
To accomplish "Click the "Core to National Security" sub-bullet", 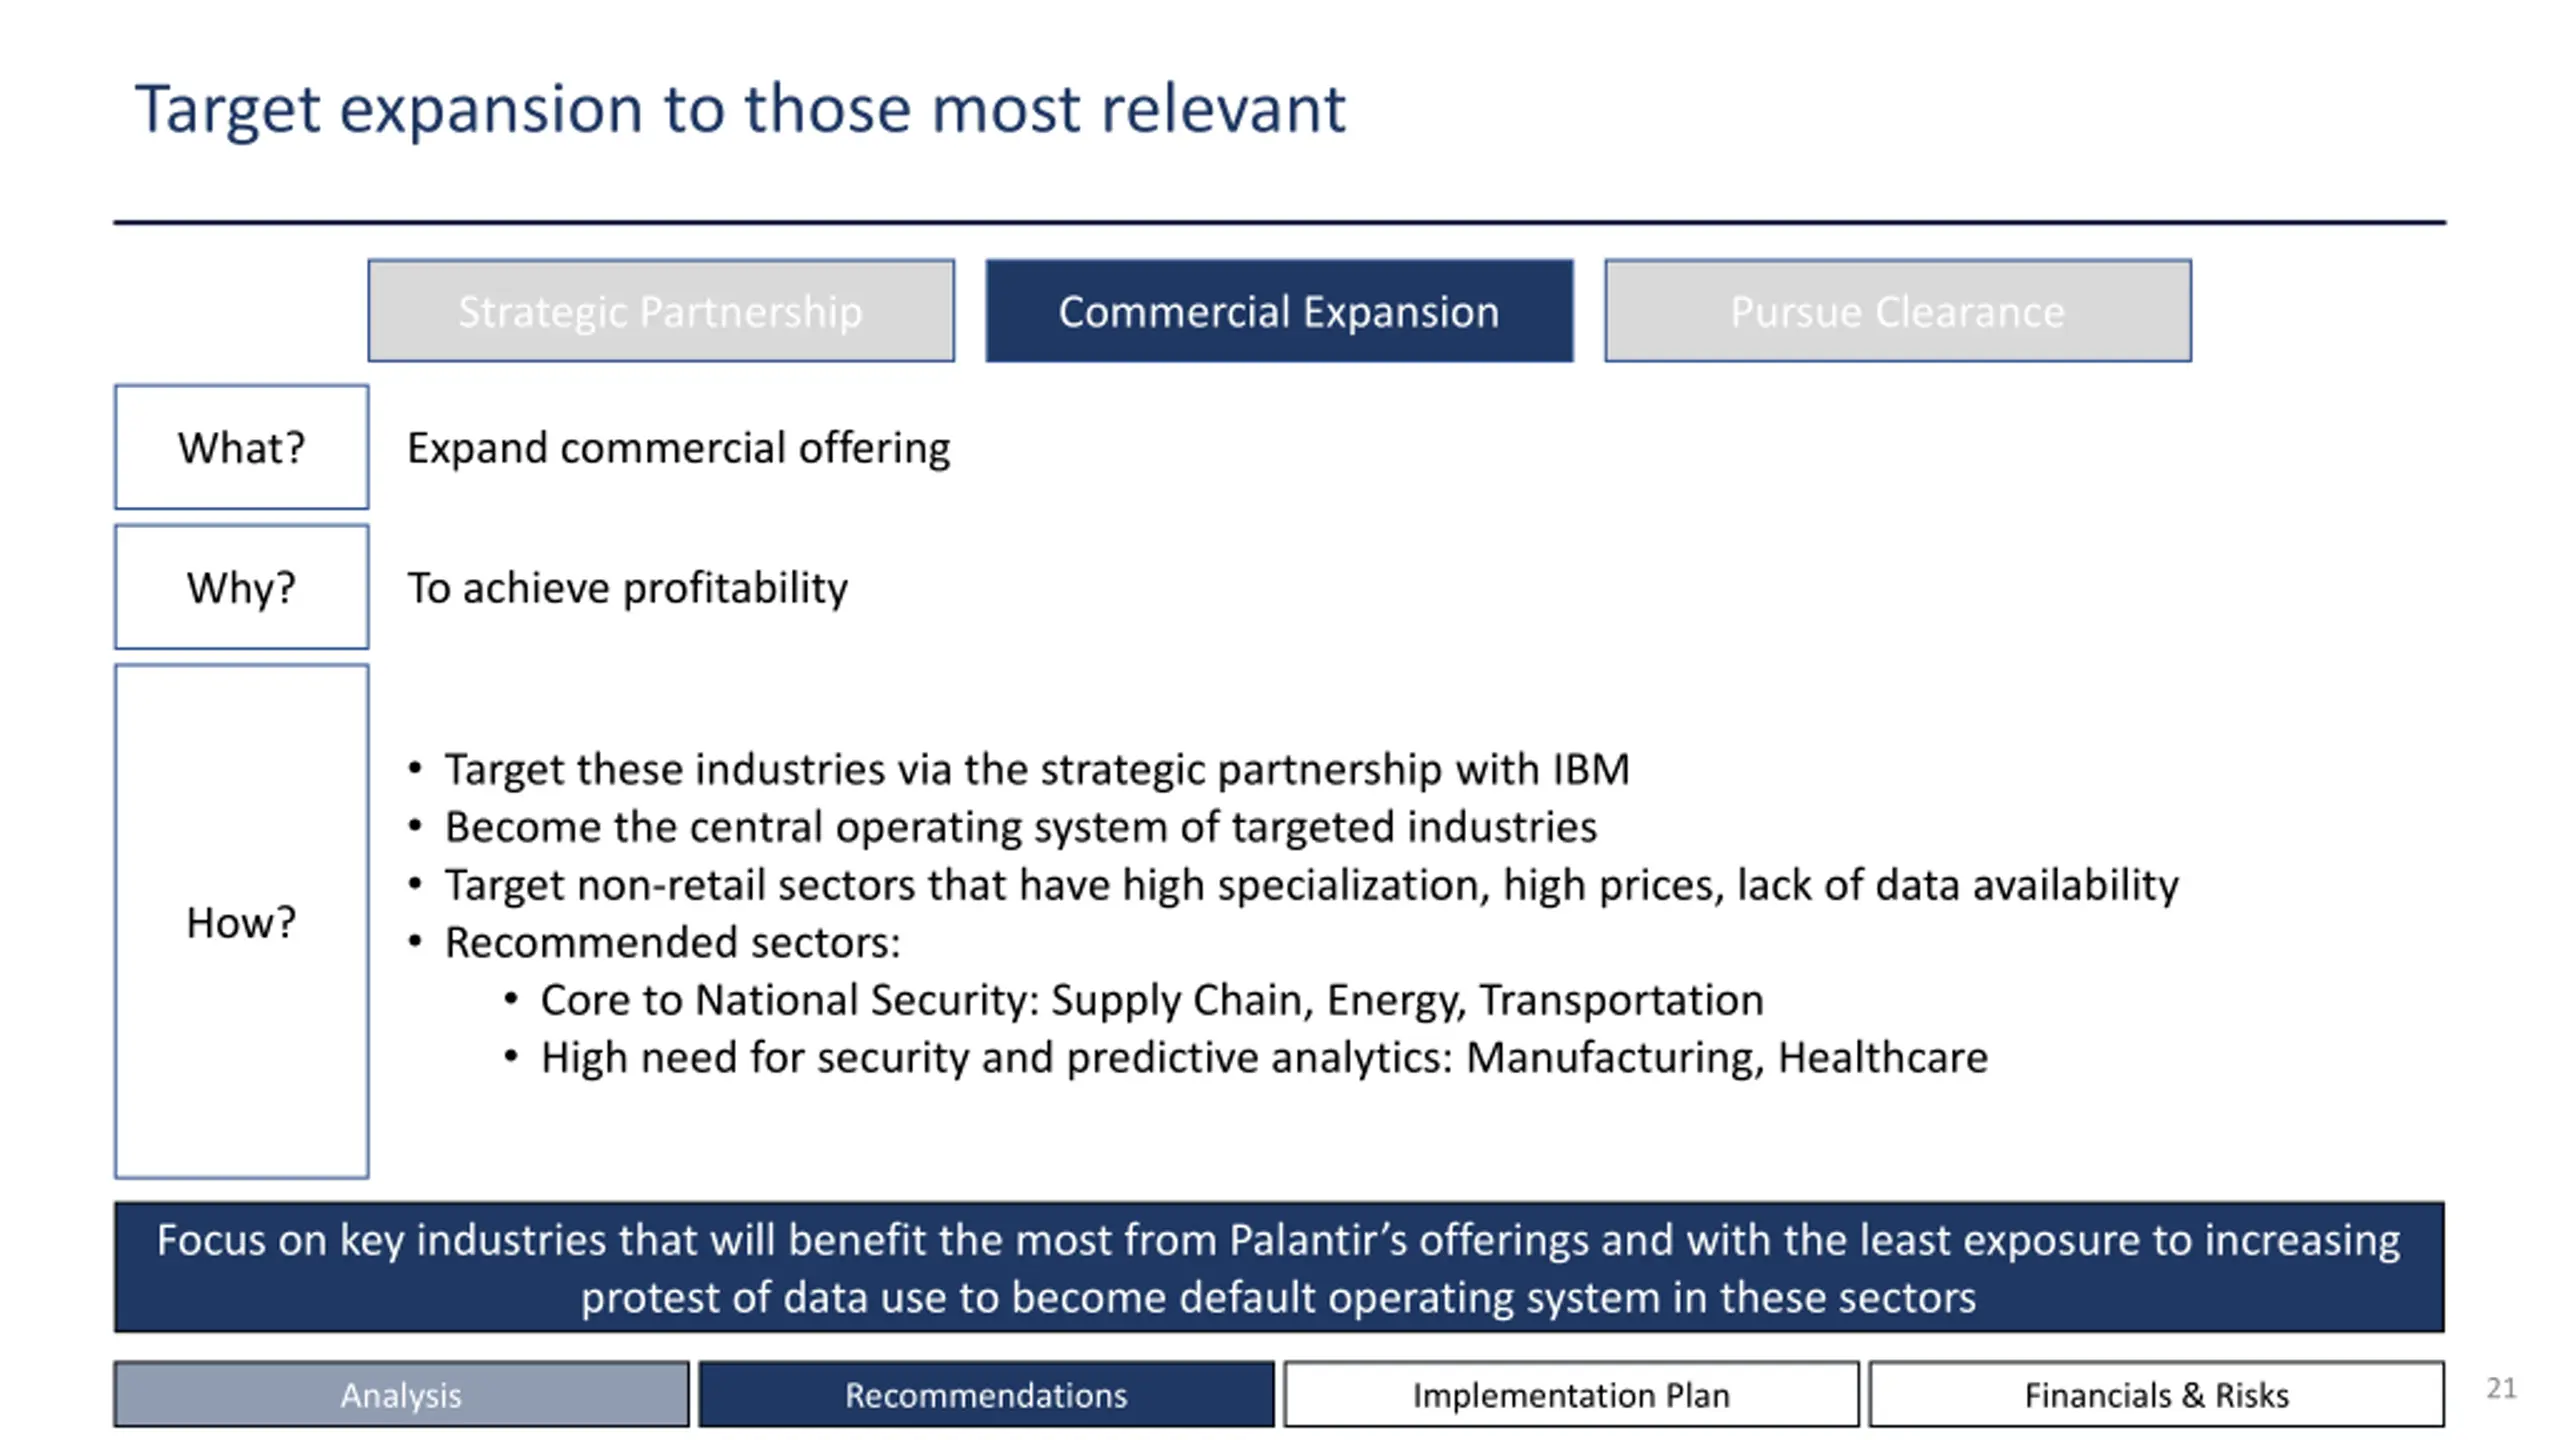I will click(x=1151, y=1000).
